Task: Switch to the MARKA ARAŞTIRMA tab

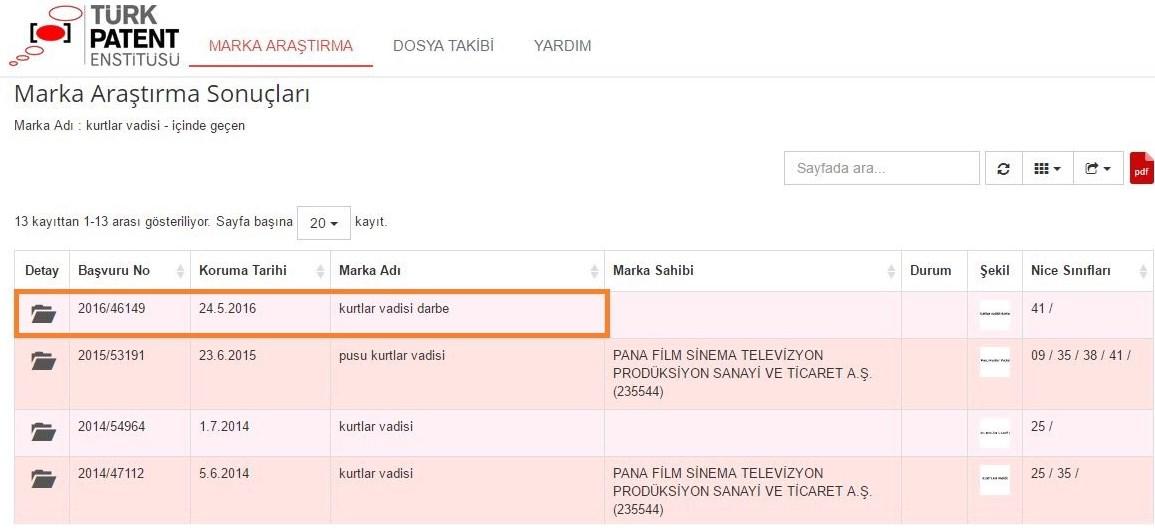Action: [280, 46]
